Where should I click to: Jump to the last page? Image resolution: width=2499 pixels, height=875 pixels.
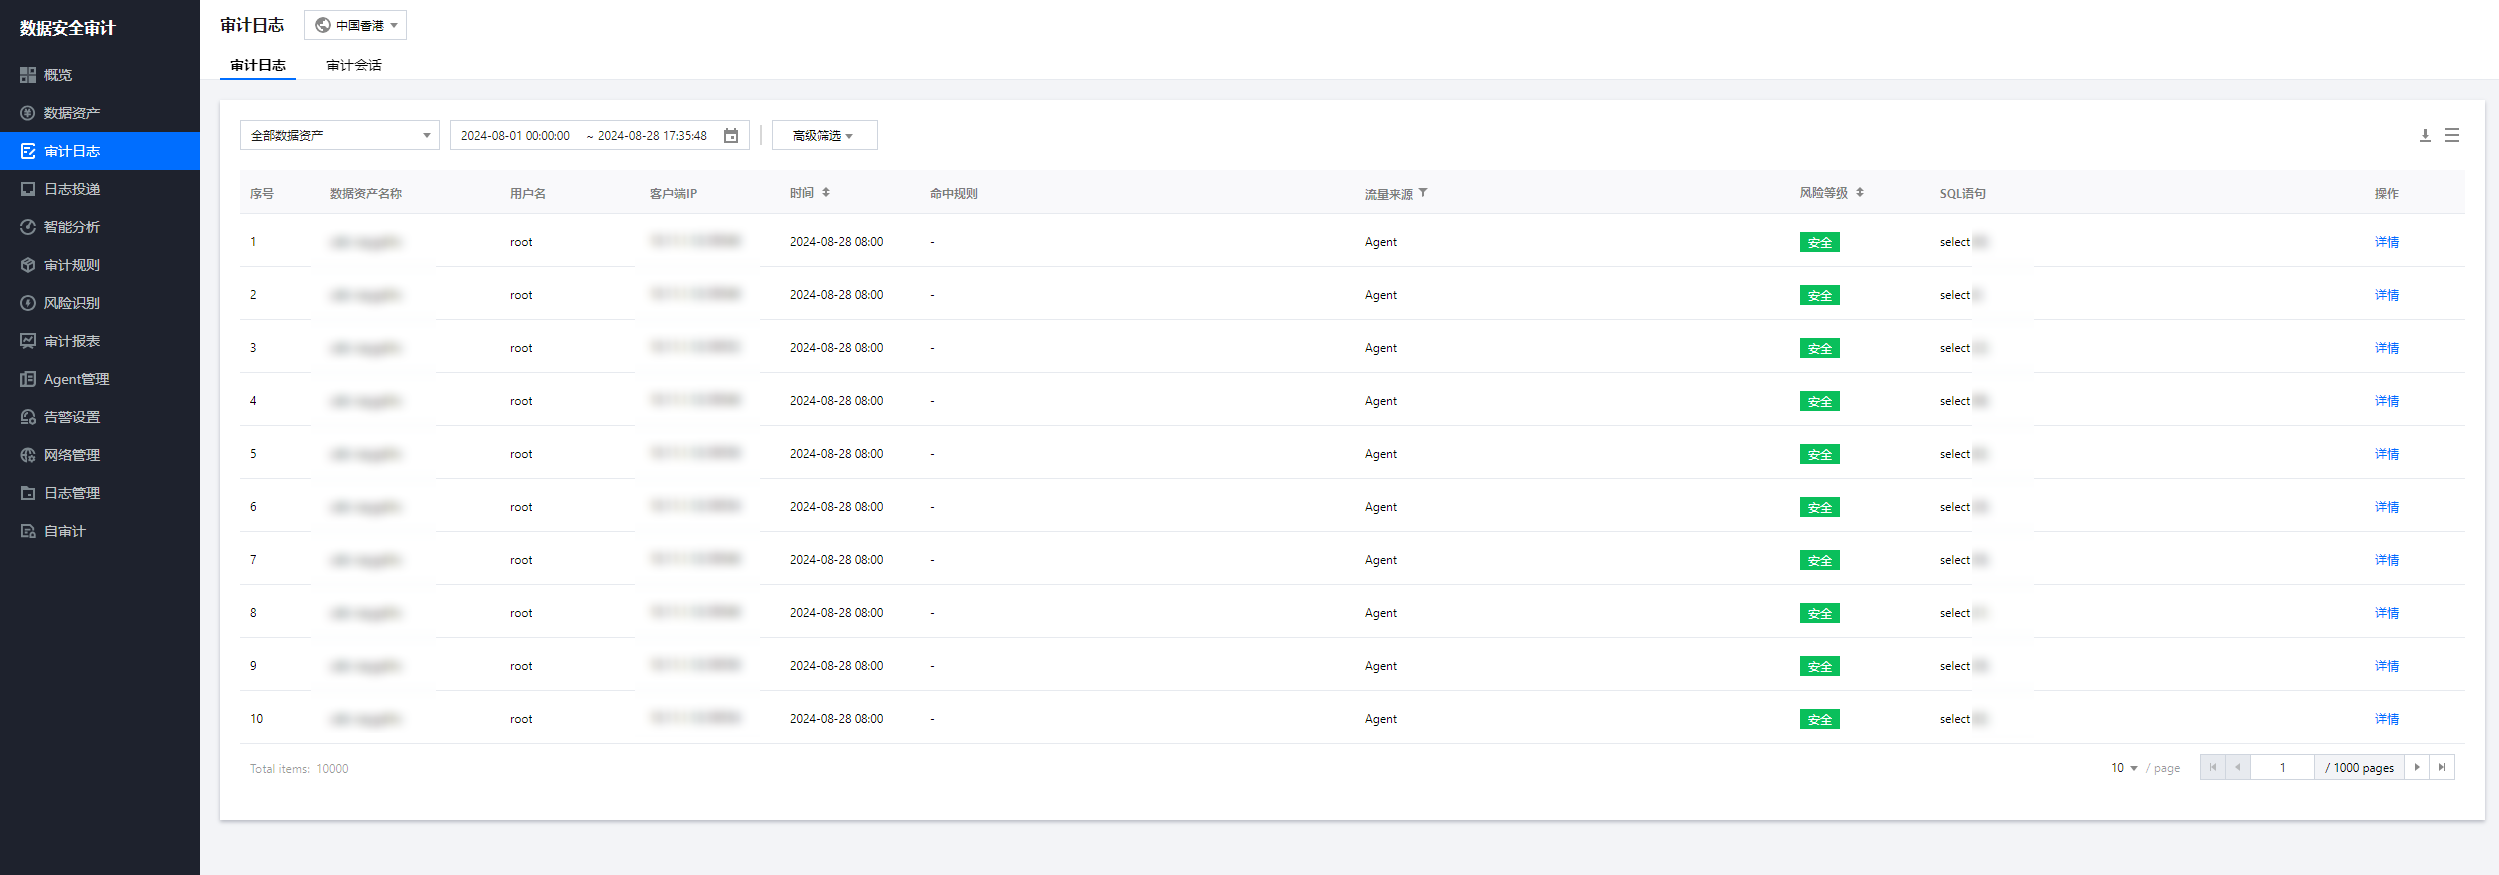pos(2442,767)
